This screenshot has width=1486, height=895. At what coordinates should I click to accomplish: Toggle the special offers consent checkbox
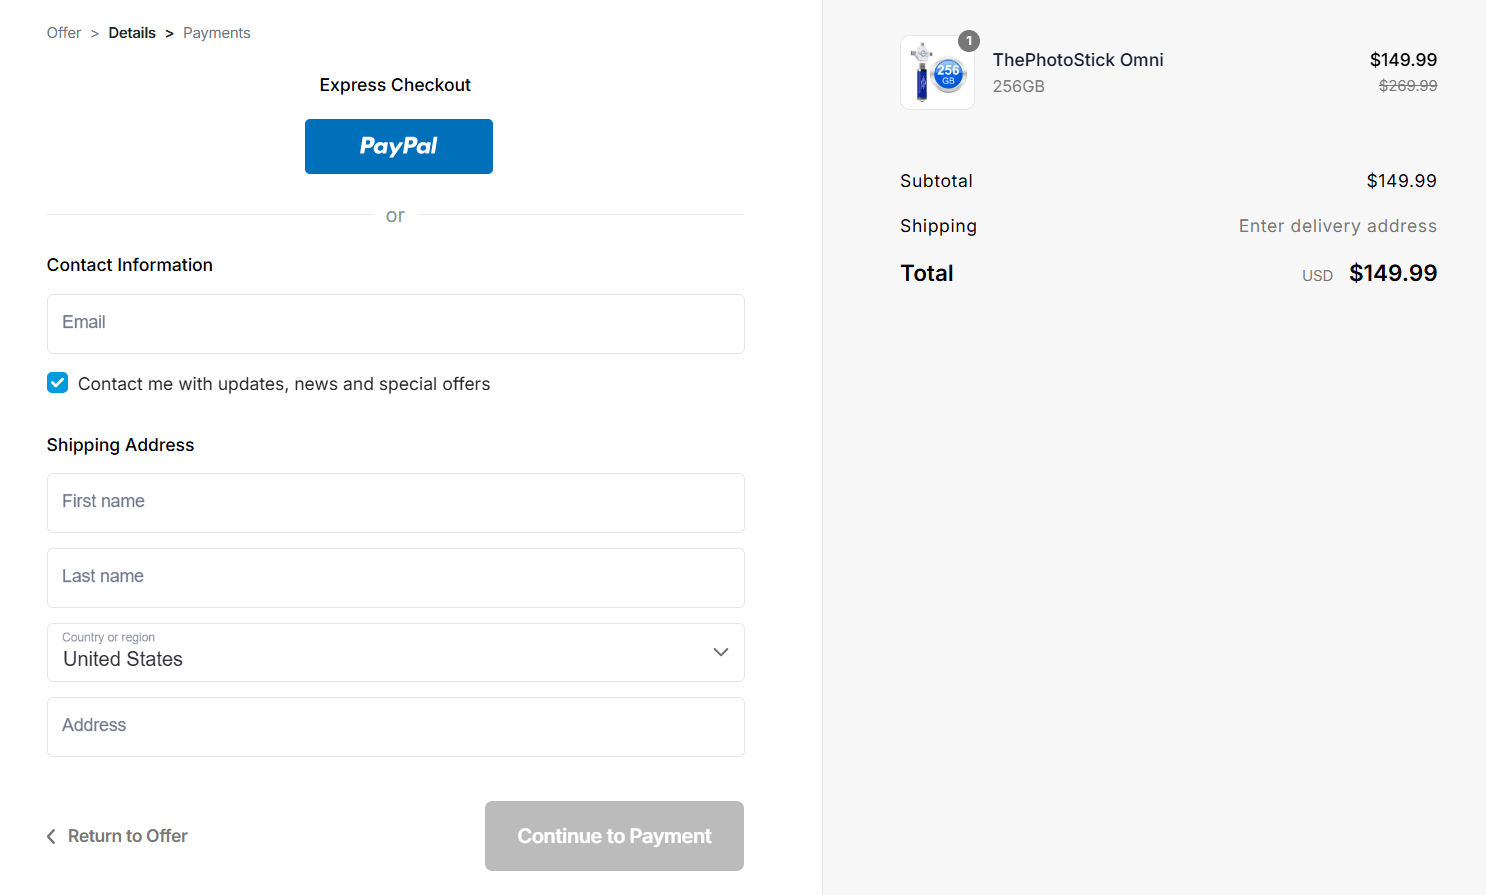(x=57, y=382)
